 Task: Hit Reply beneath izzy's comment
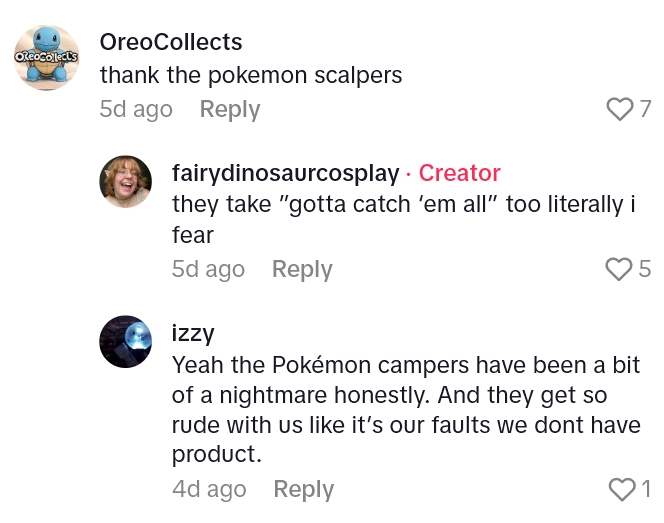[x=303, y=489]
